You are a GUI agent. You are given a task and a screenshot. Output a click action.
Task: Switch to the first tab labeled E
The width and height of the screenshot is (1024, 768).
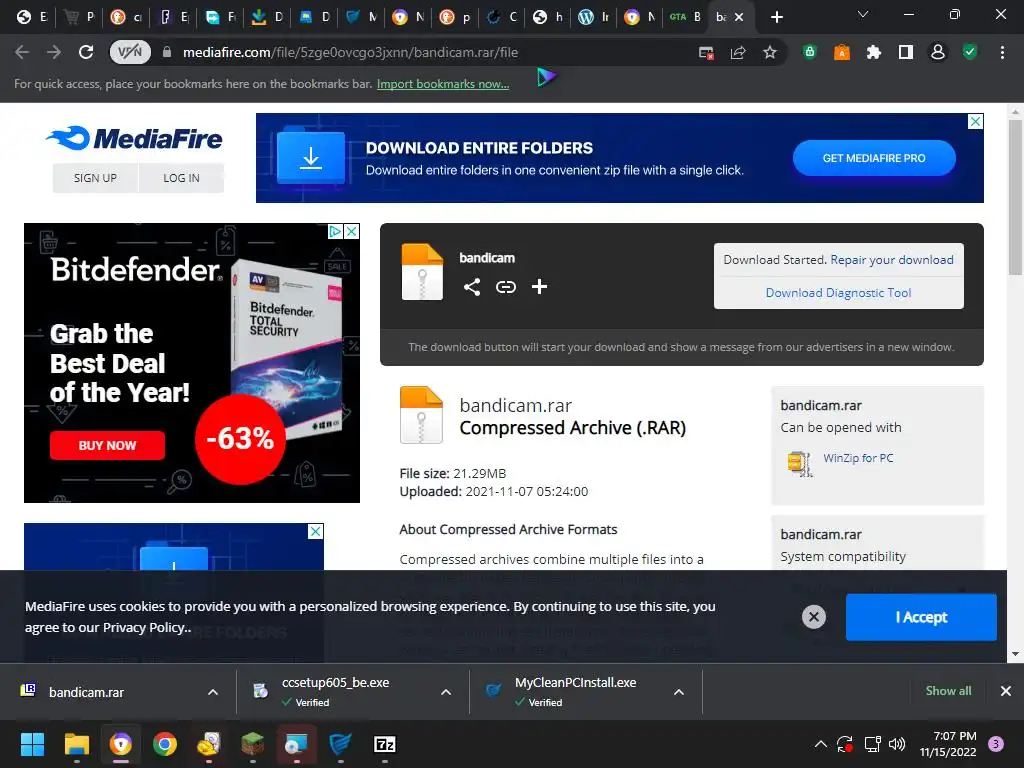pos(31,17)
